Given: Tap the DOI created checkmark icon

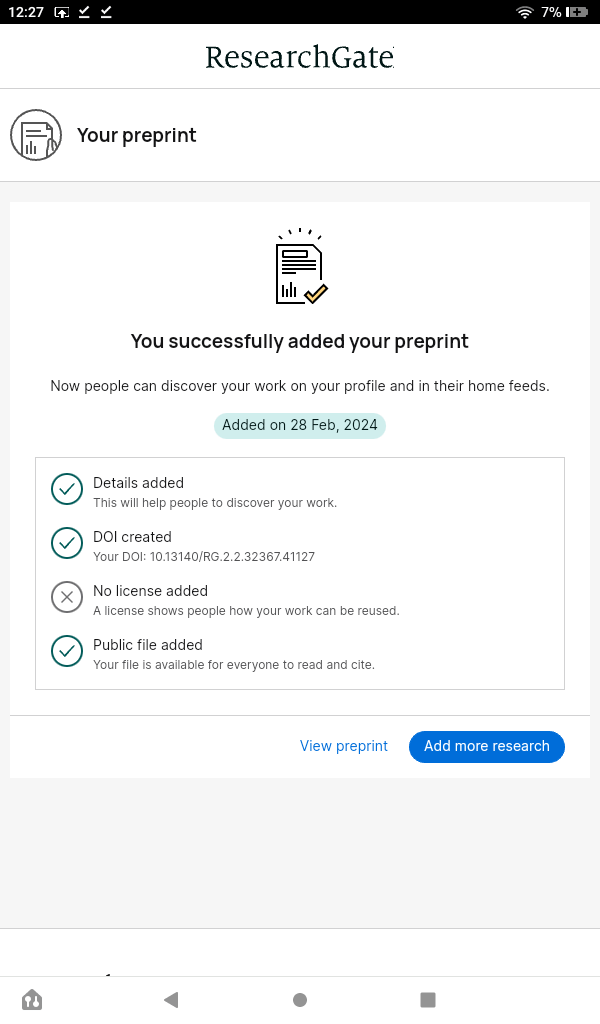Looking at the screenshot, I should point(67,543).
